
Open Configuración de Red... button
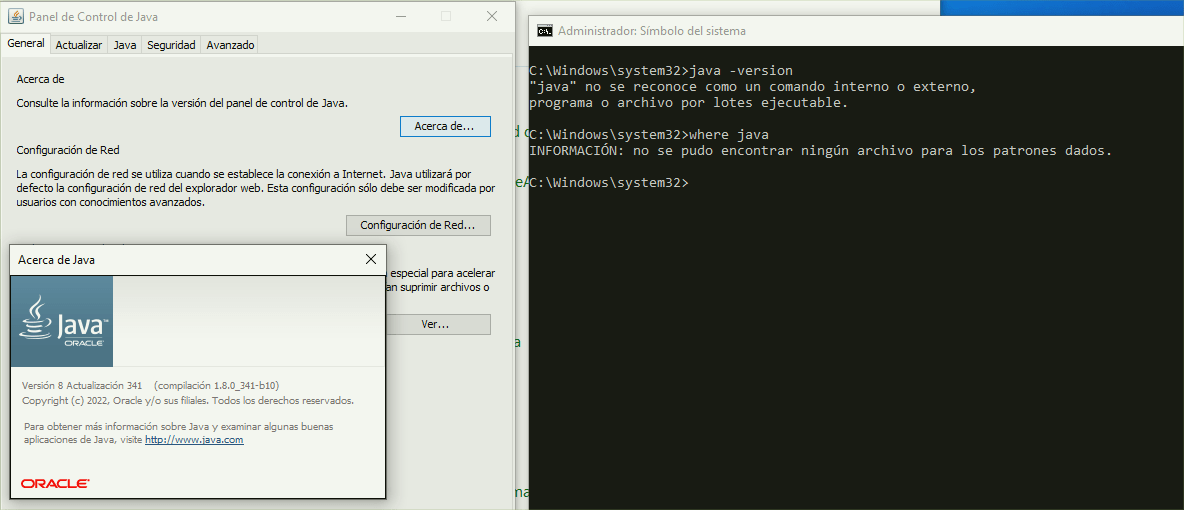[x=418, y=225]
